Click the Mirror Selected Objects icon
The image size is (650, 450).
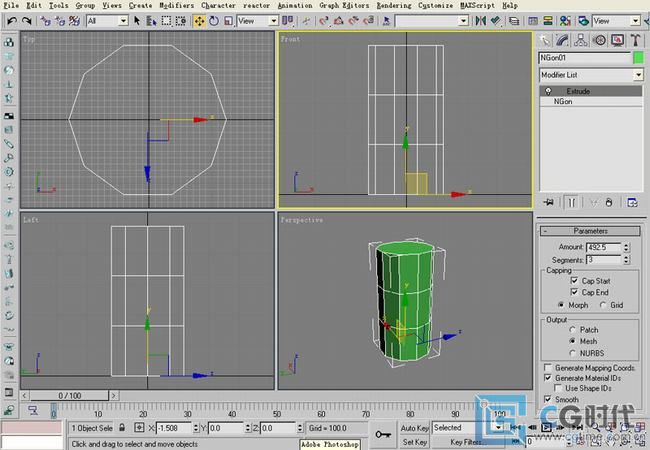(480, 20)
